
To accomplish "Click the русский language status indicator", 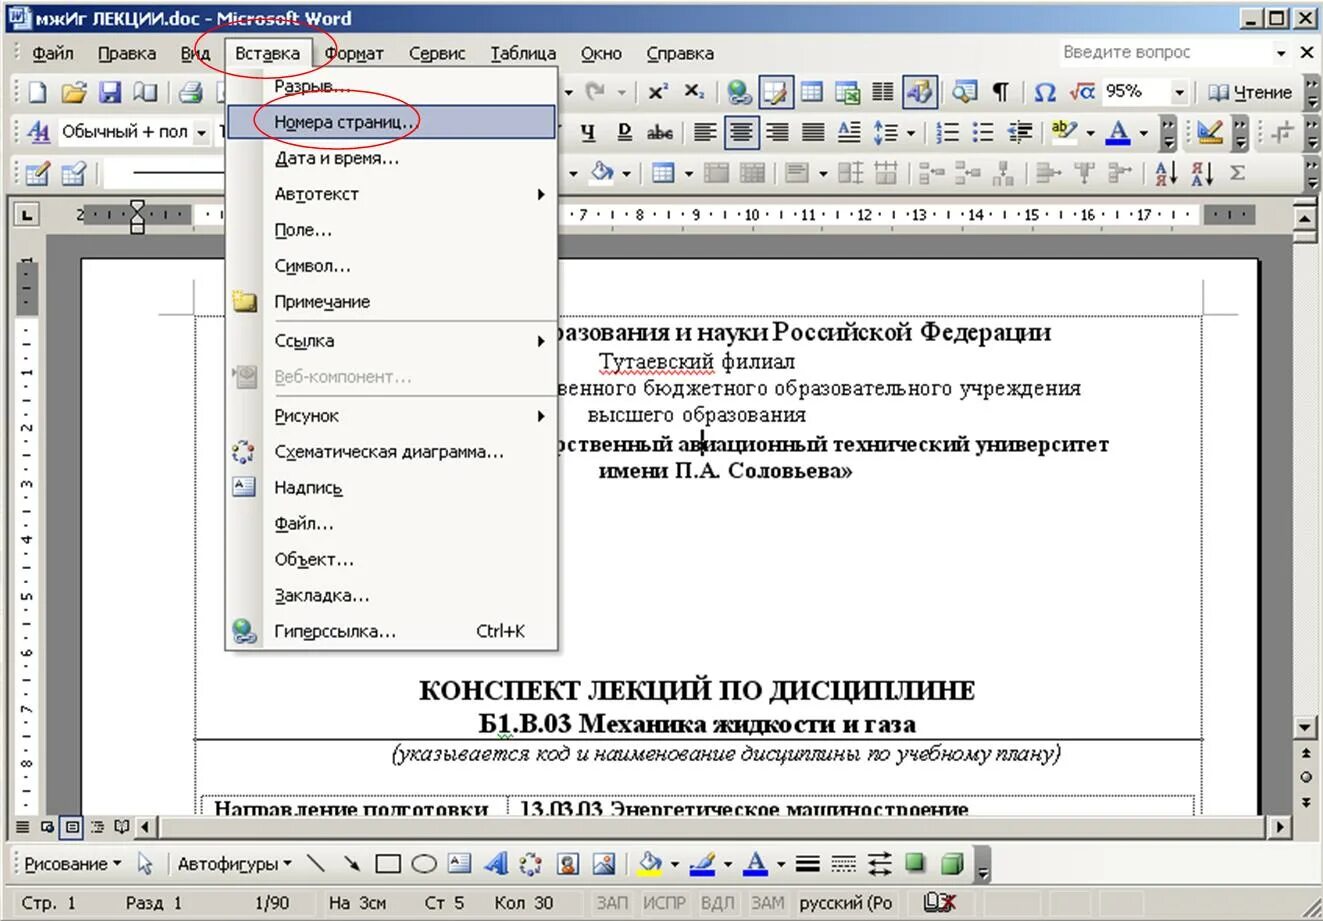I will (846, 903).
